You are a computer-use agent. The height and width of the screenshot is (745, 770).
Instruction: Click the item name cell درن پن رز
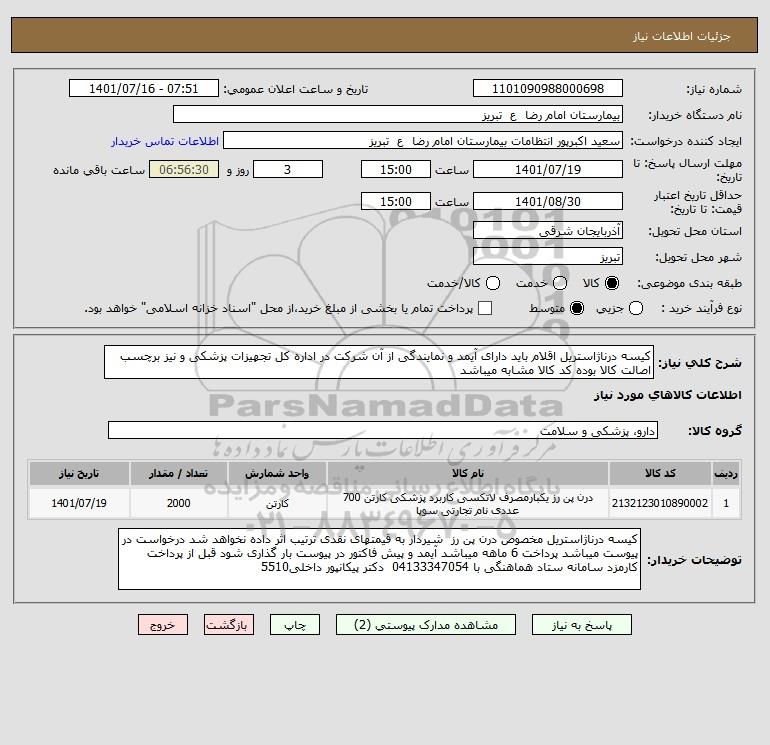[x=468, y=503]
